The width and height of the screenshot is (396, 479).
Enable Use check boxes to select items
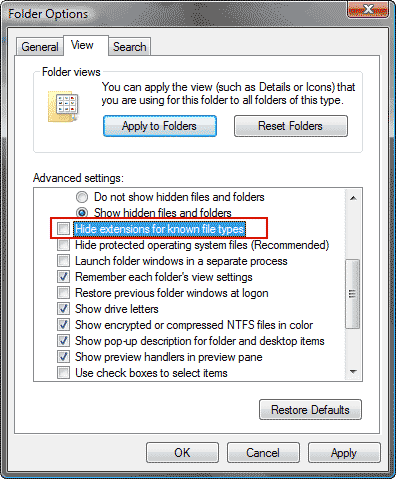(x=63, y=373)
